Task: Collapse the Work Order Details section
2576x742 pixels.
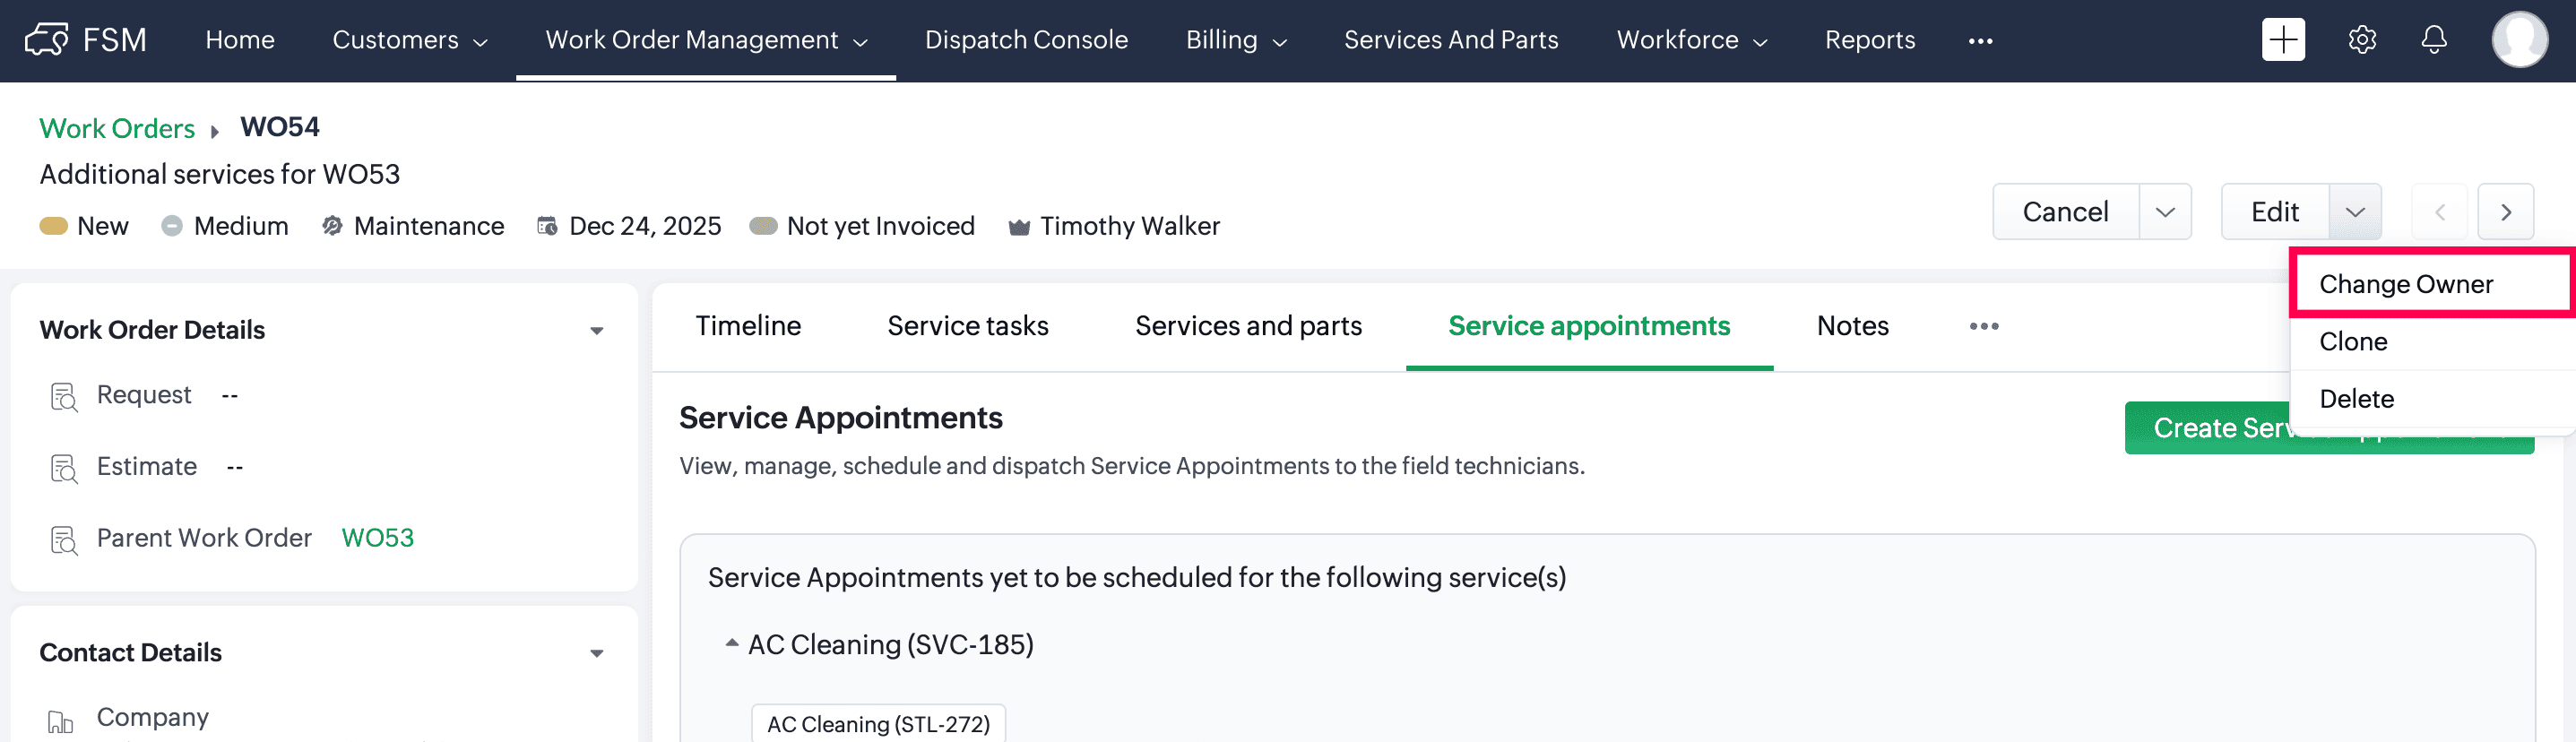Action: 596,331
